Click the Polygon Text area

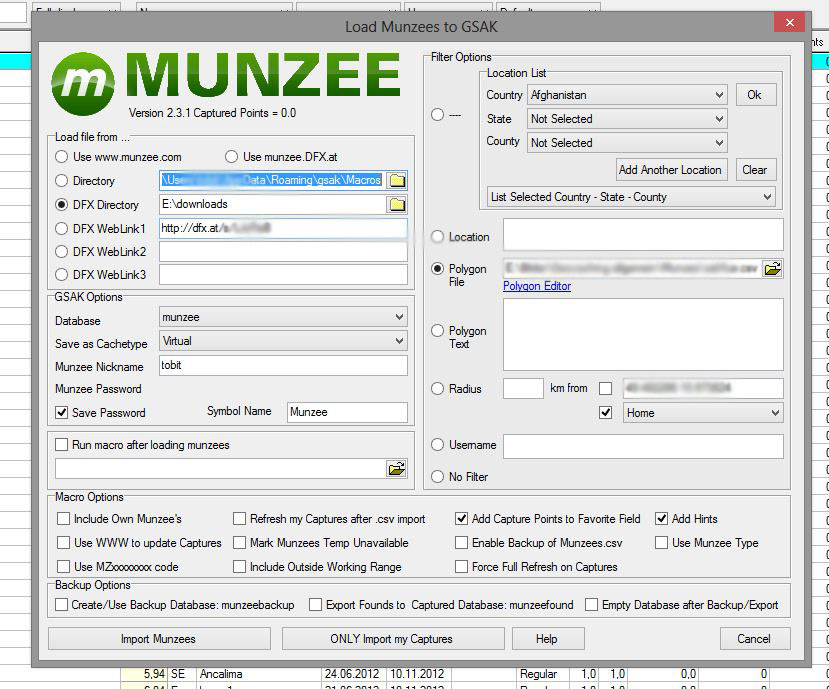pos(643,334)
